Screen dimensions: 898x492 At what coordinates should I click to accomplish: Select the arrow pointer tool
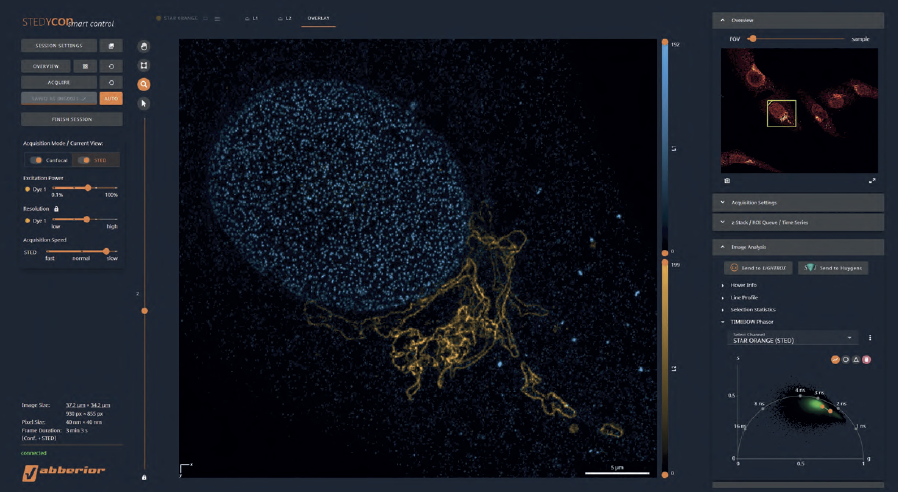[x=144, y=103]
